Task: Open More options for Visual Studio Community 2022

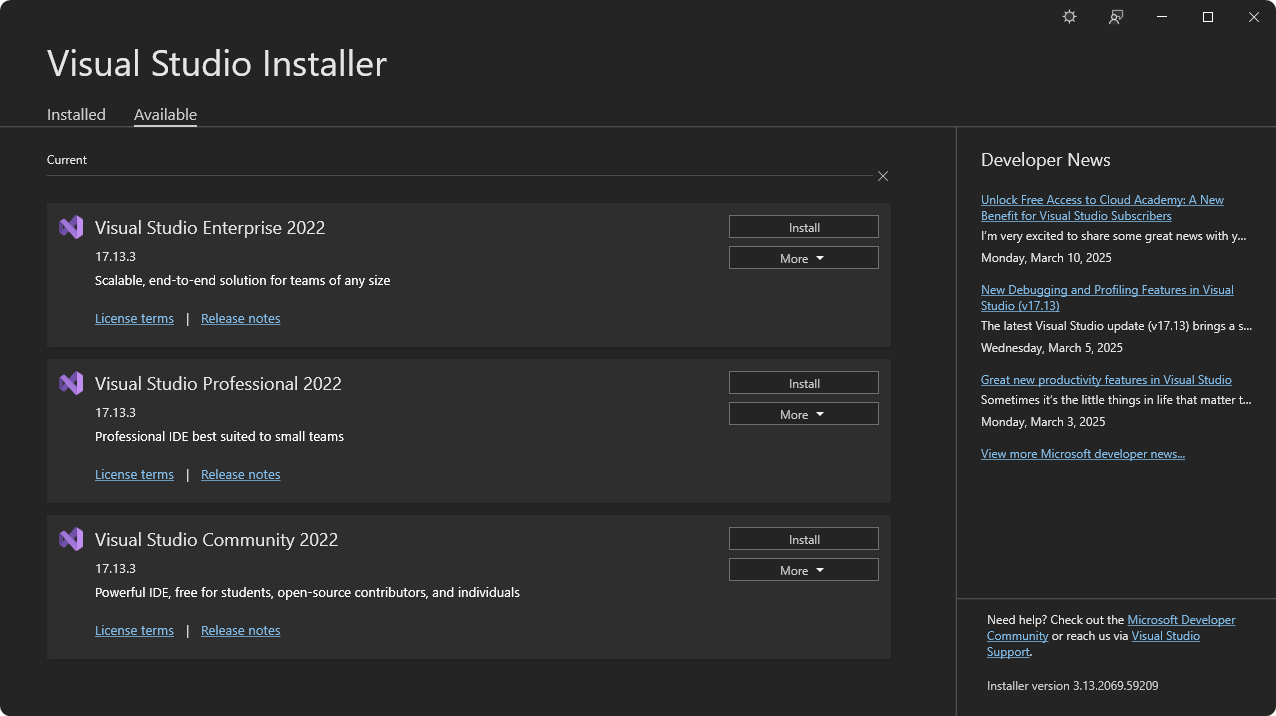Action: coord(803,569)
